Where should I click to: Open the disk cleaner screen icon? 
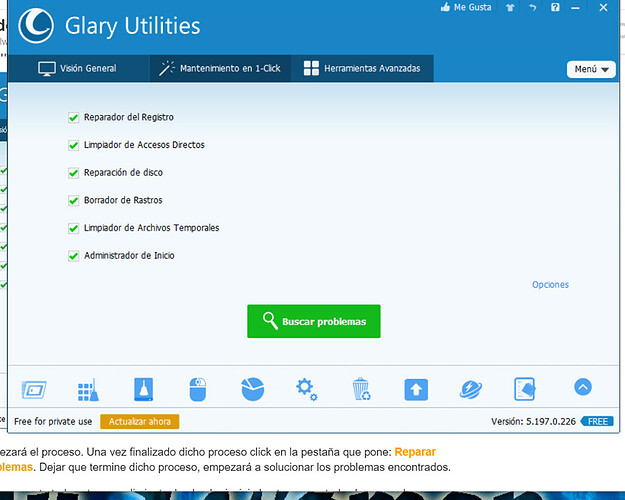(x=33, y=390)
